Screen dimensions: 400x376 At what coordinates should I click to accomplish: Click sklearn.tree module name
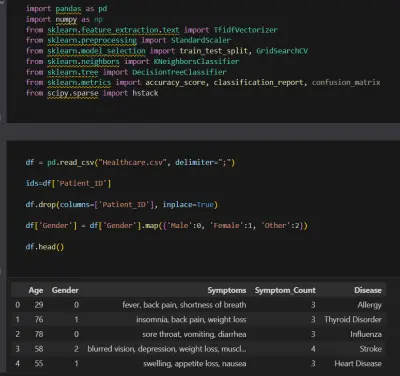click(73, 72)
